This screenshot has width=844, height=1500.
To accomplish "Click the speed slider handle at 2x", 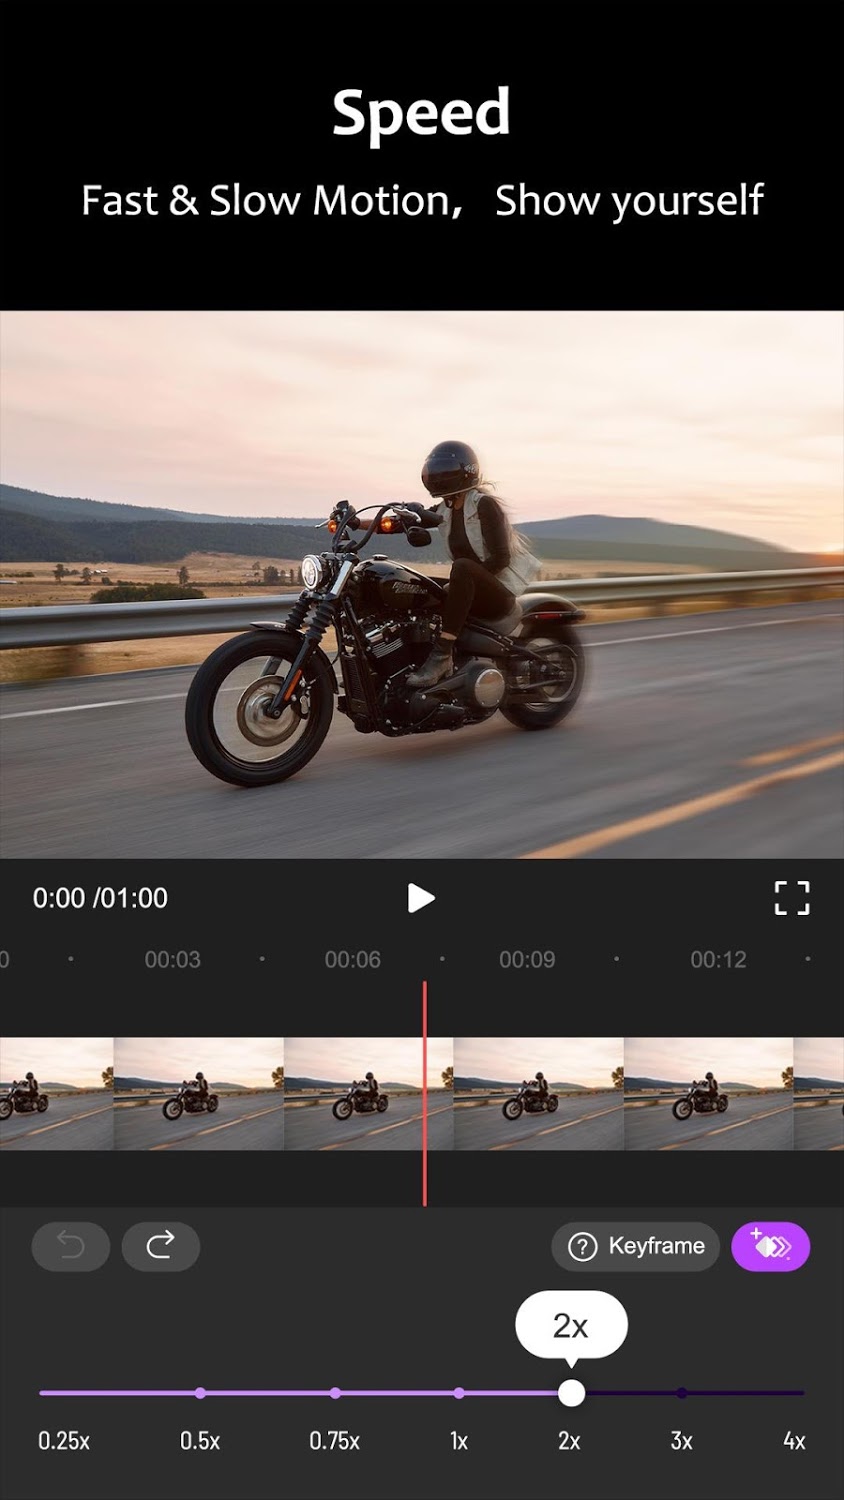I will coord(571,1392).
